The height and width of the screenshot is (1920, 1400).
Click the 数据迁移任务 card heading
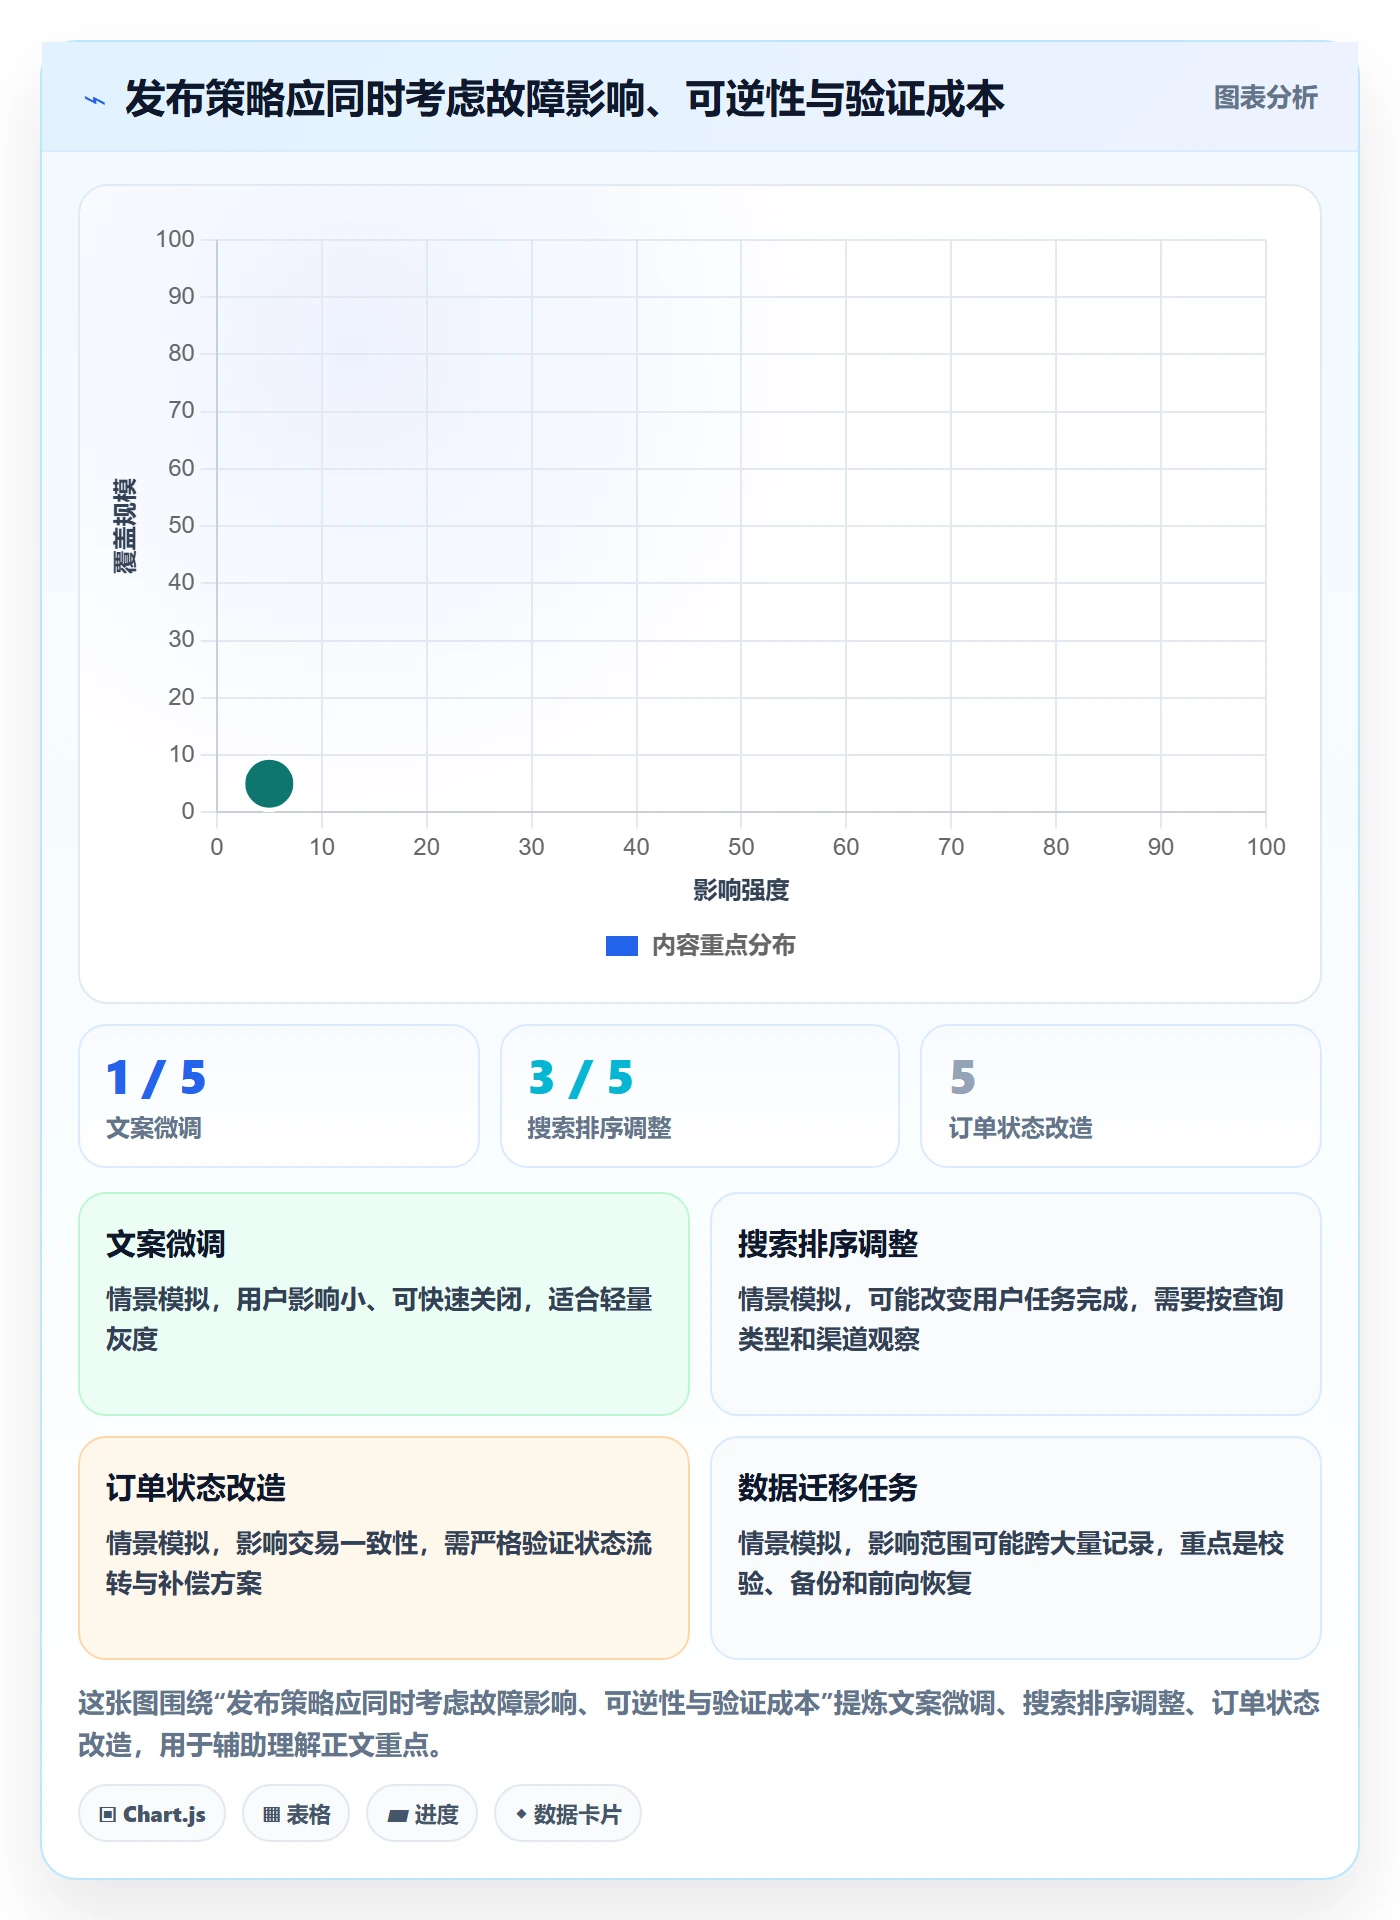(x=828, y=1488)
